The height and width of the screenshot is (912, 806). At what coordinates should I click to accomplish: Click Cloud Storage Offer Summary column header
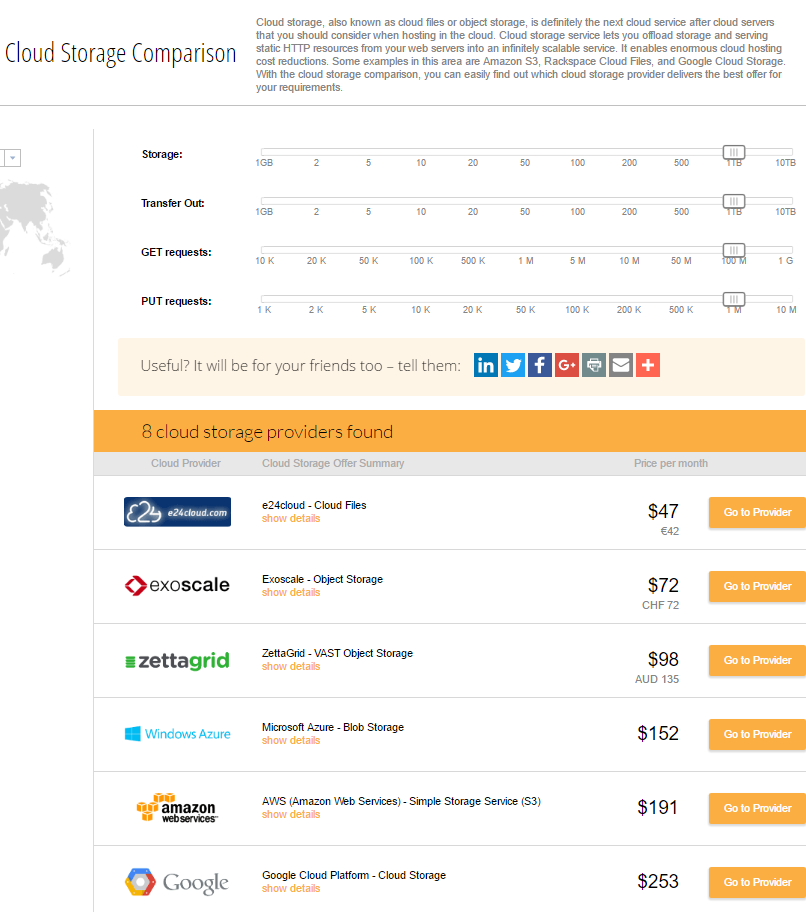click(x=333, y=463)
